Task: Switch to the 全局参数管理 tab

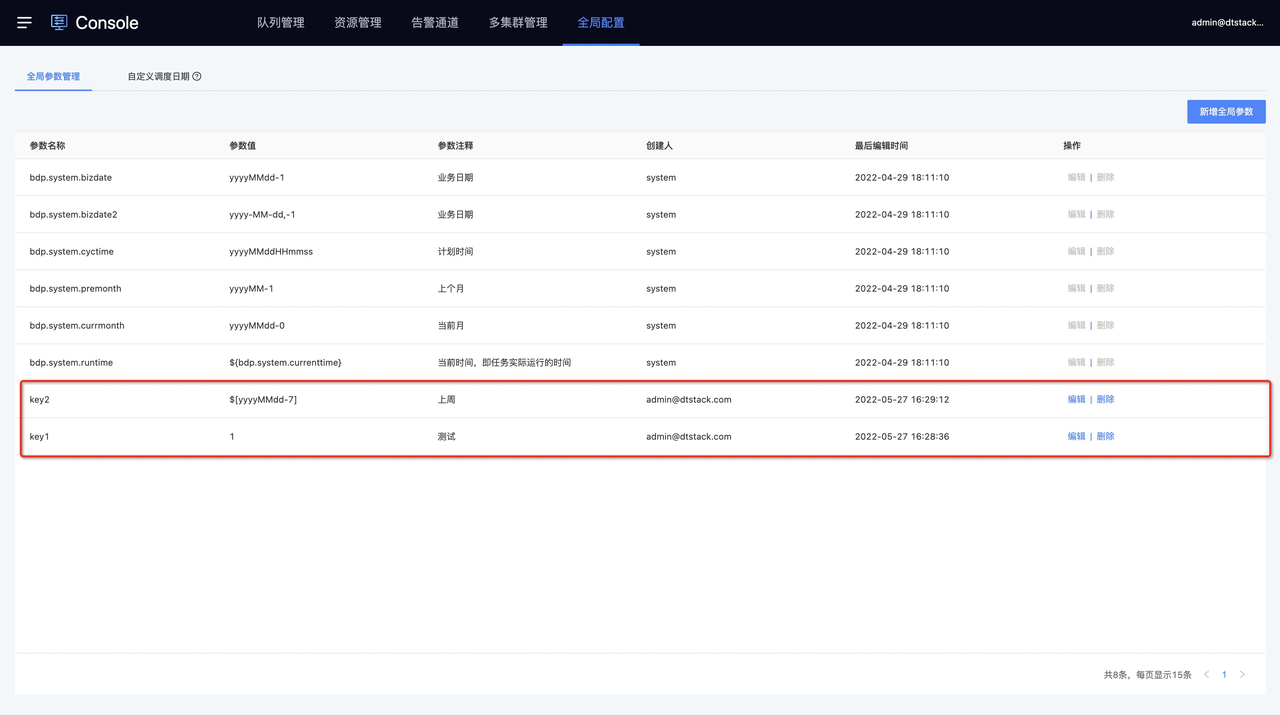Action: tap(53, 76)
